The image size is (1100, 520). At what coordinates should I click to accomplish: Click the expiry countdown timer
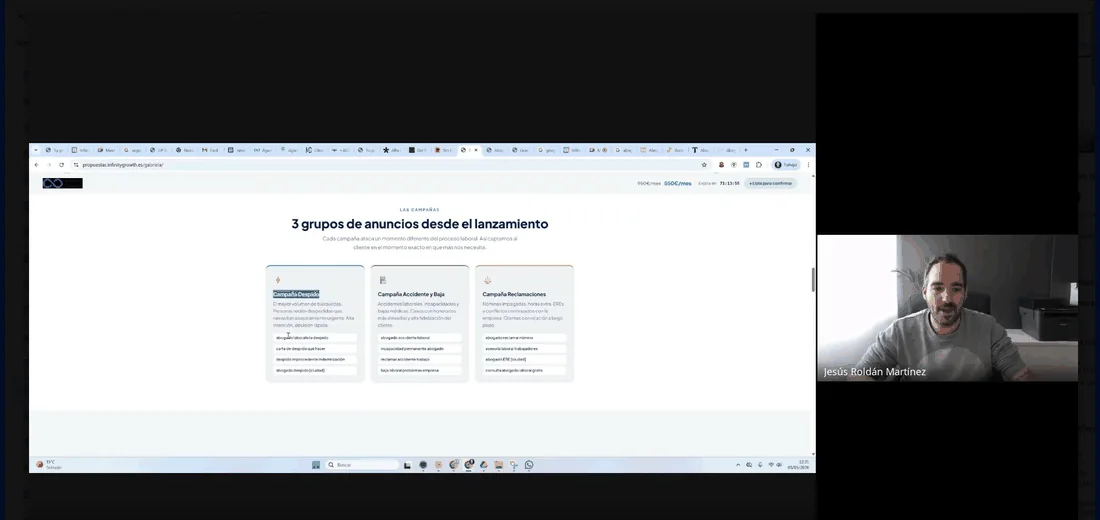730,183
